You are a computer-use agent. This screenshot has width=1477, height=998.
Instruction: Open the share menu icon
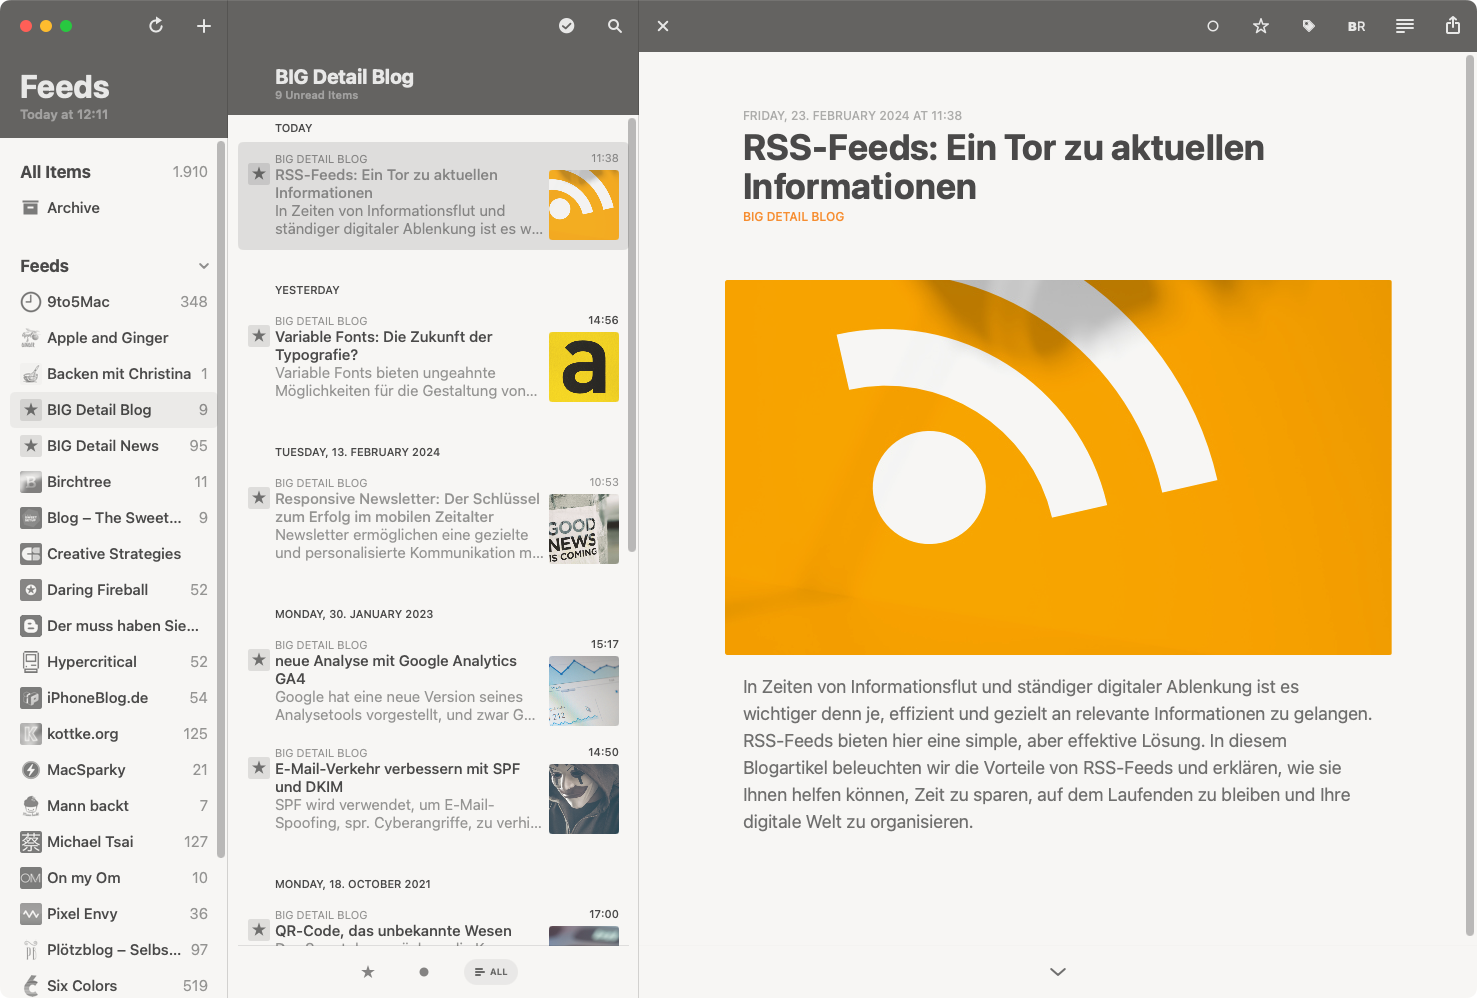coord(1453,26)
